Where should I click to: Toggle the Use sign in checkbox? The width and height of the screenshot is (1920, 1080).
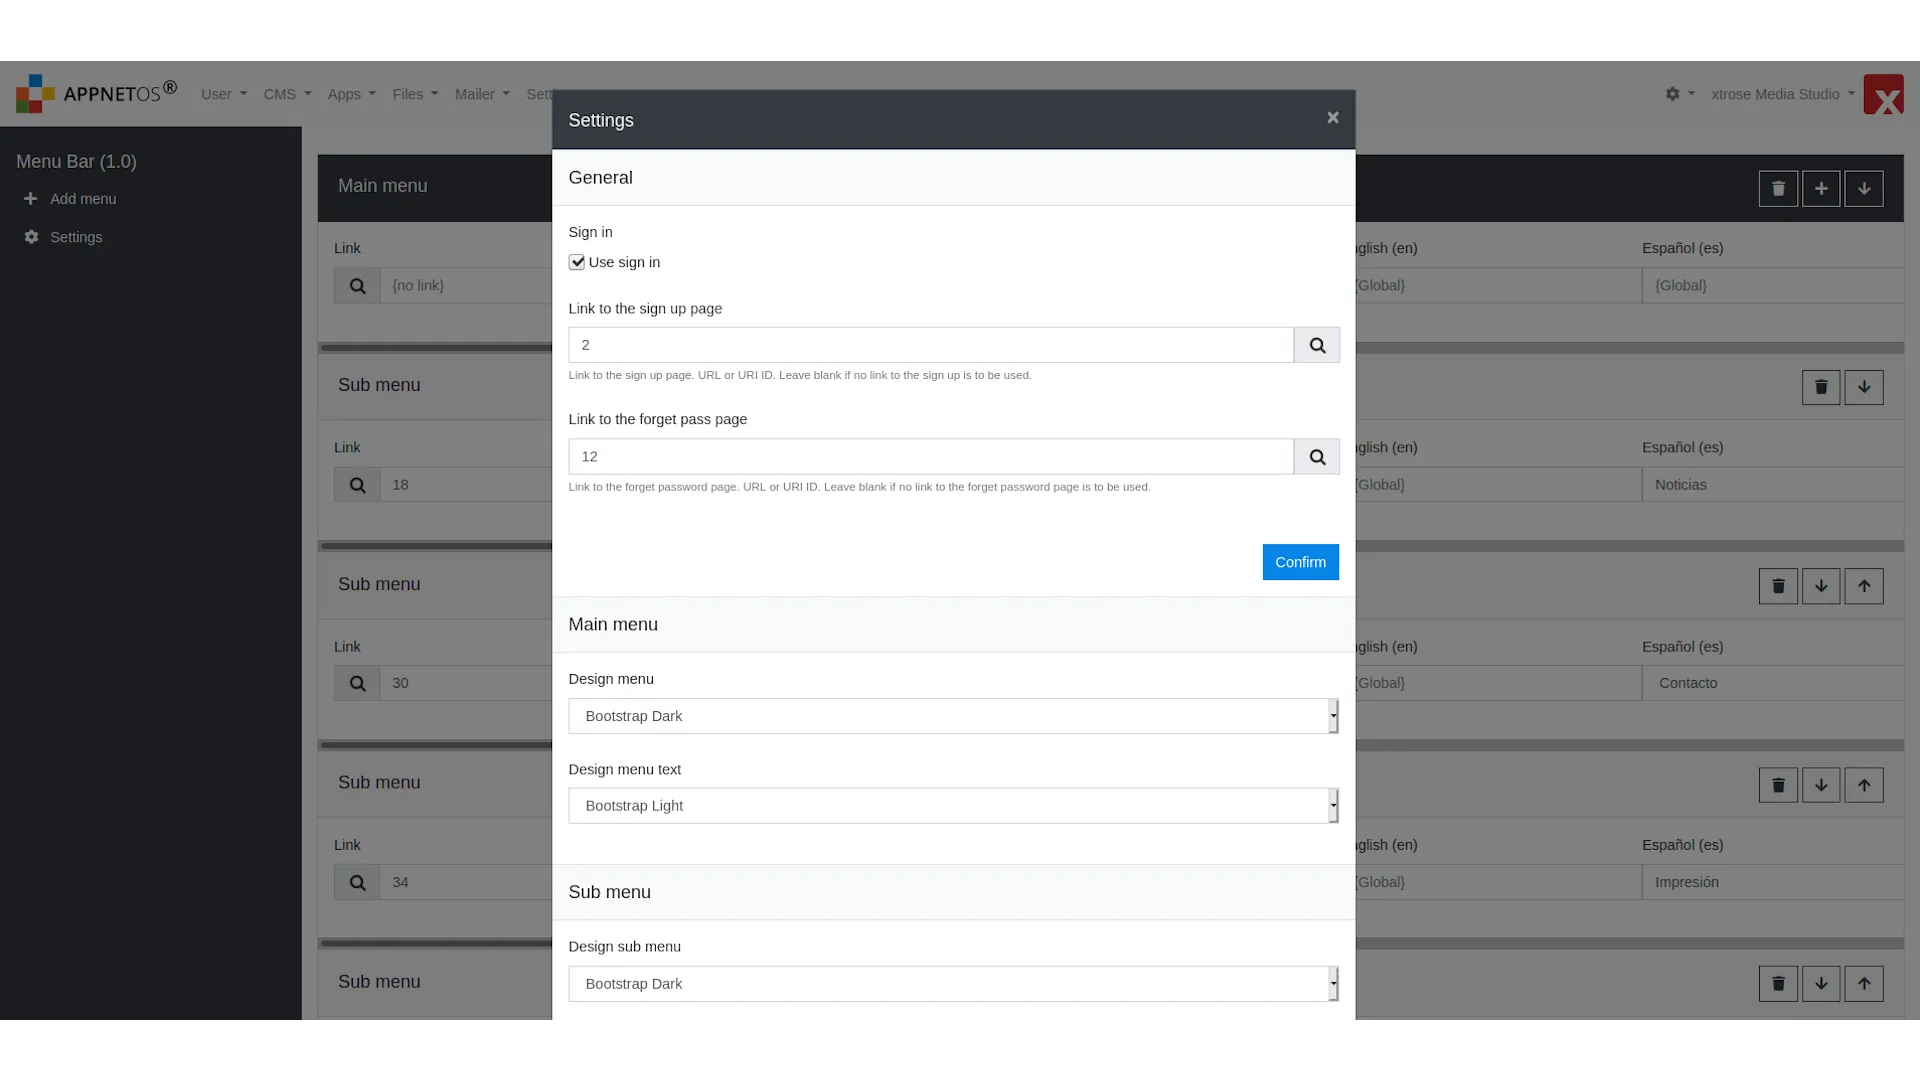point(576,261)
